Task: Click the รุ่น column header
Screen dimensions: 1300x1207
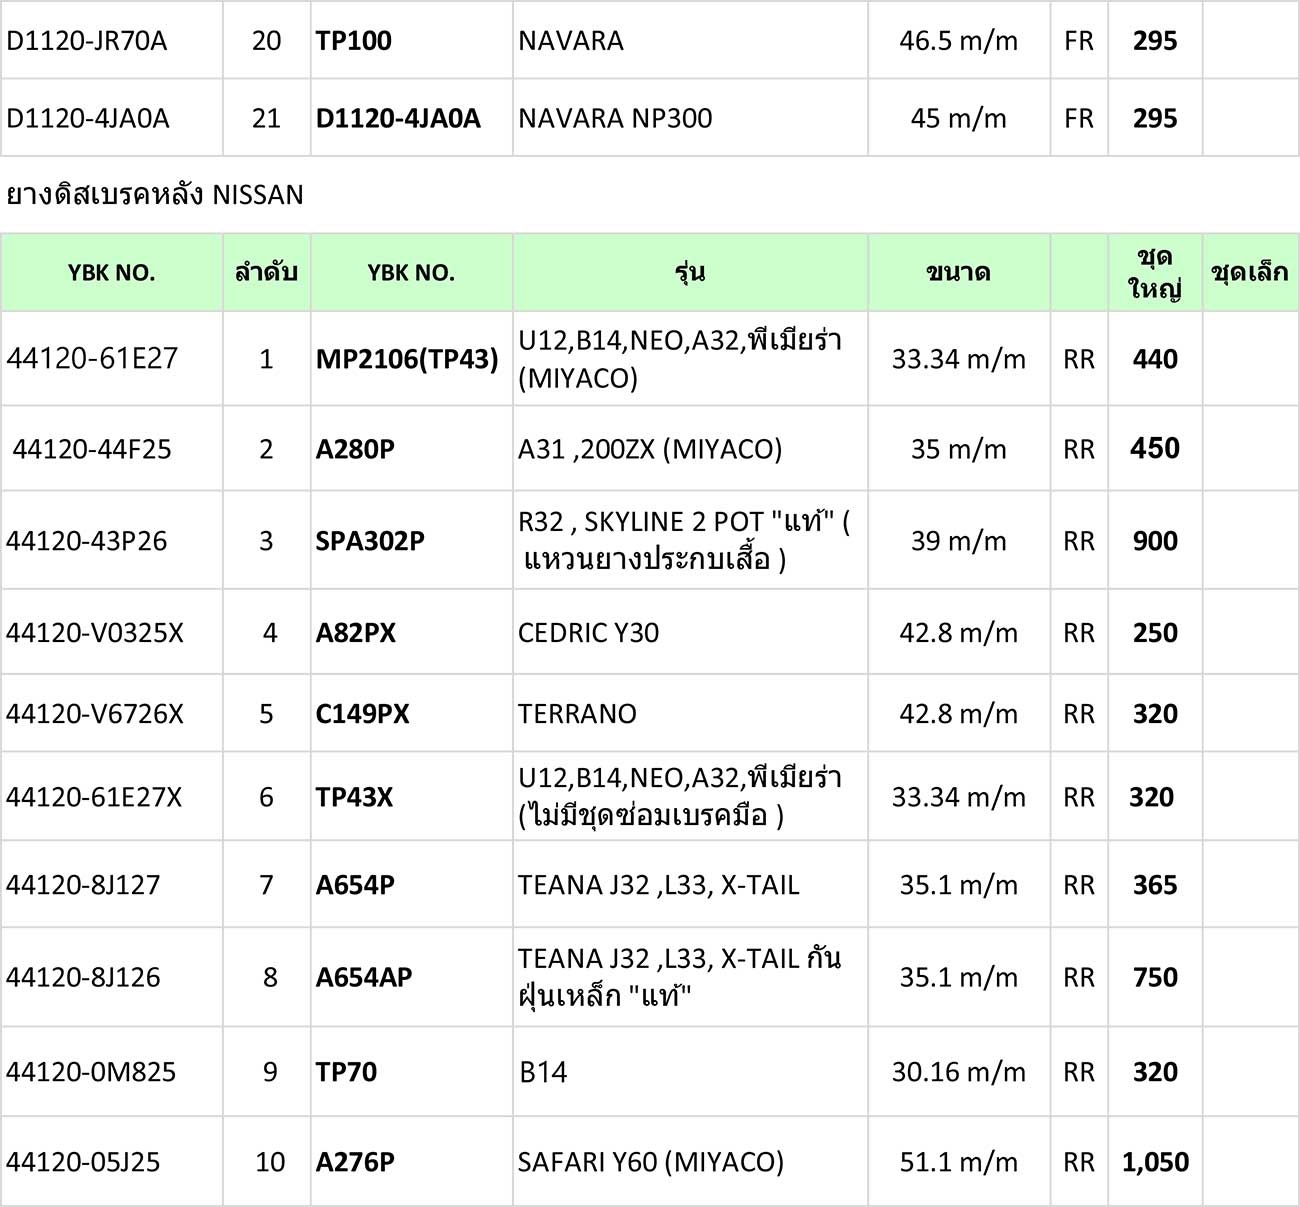Action: point(690,272)
